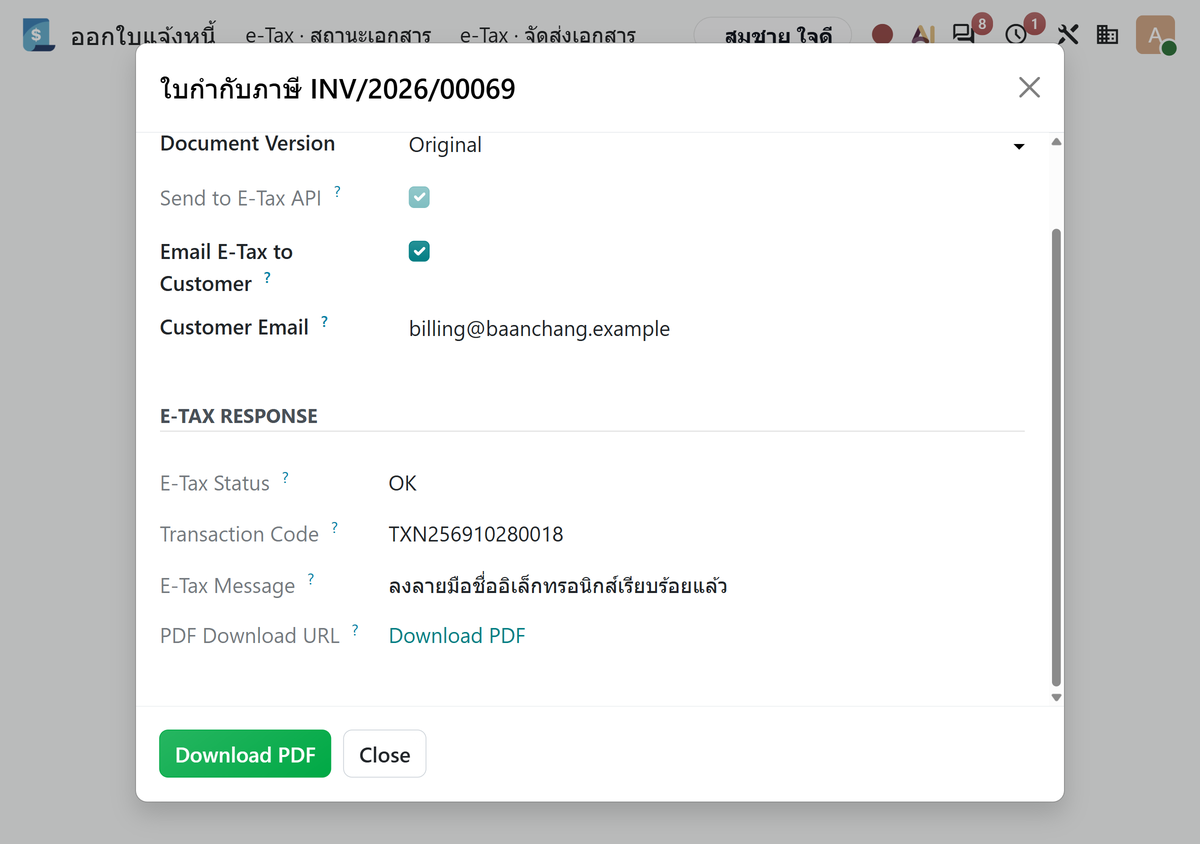
Task: Show help tooltip for Transaction Code
Action: (334, 527)
